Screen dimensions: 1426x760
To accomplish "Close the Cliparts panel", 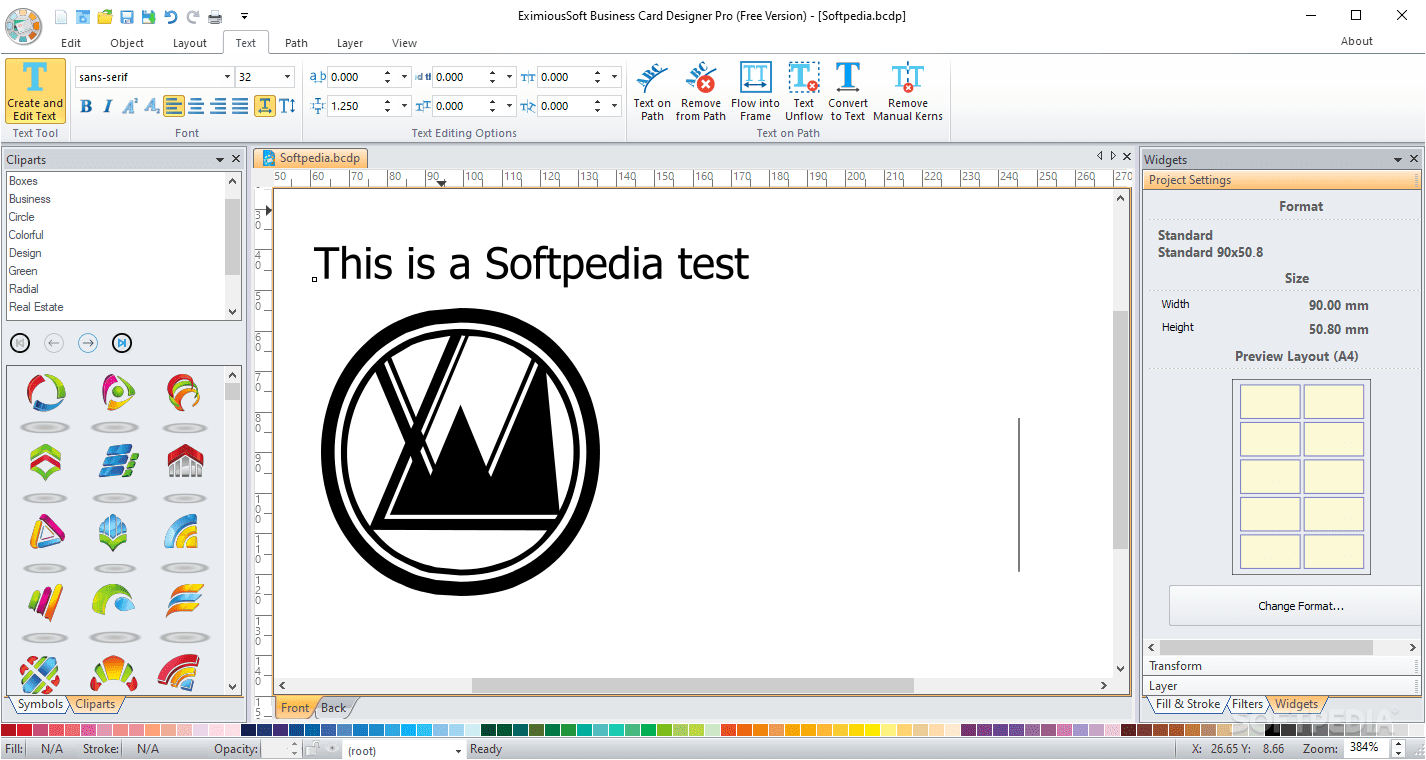I will click(x=236, y=160).
